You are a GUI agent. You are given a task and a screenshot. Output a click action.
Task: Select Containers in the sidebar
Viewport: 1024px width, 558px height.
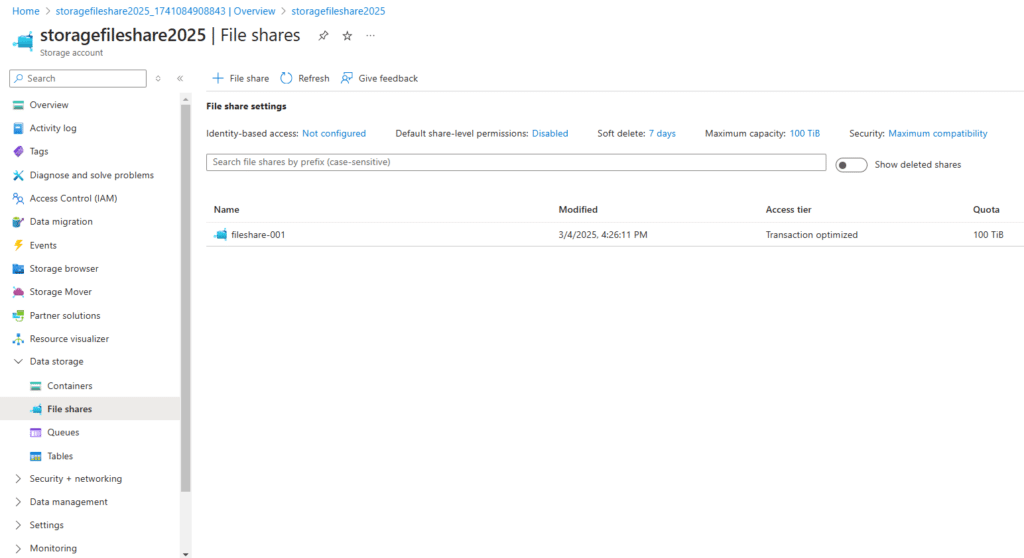click(69, 386)
